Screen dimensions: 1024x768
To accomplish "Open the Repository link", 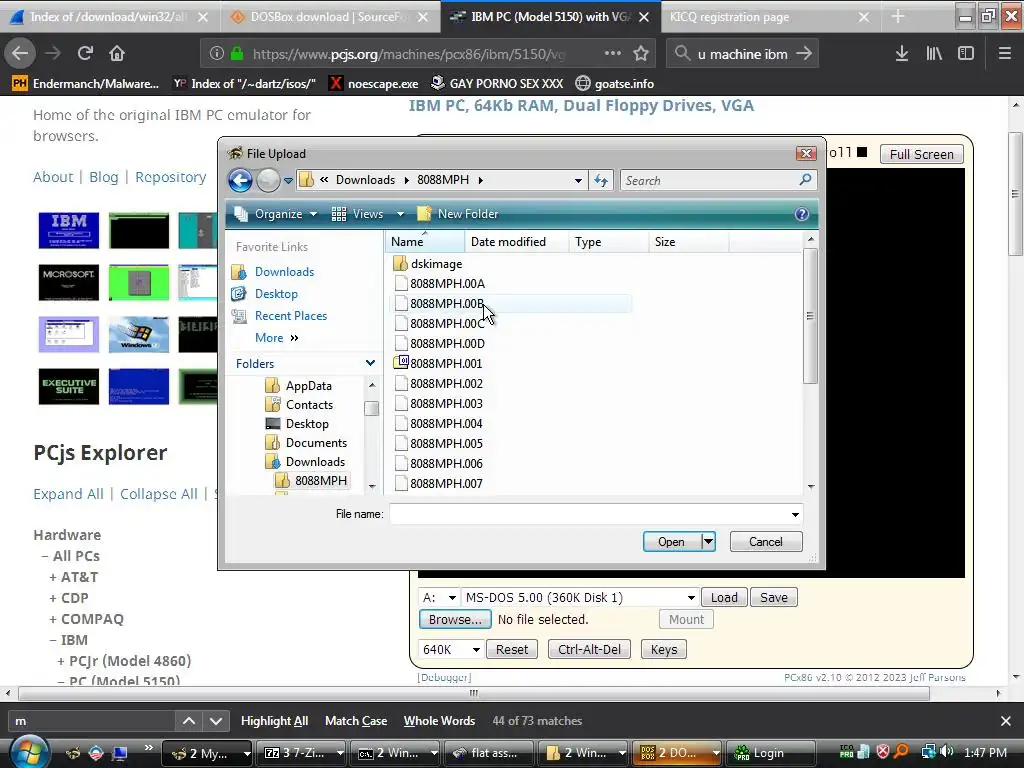I will (170, 177).
